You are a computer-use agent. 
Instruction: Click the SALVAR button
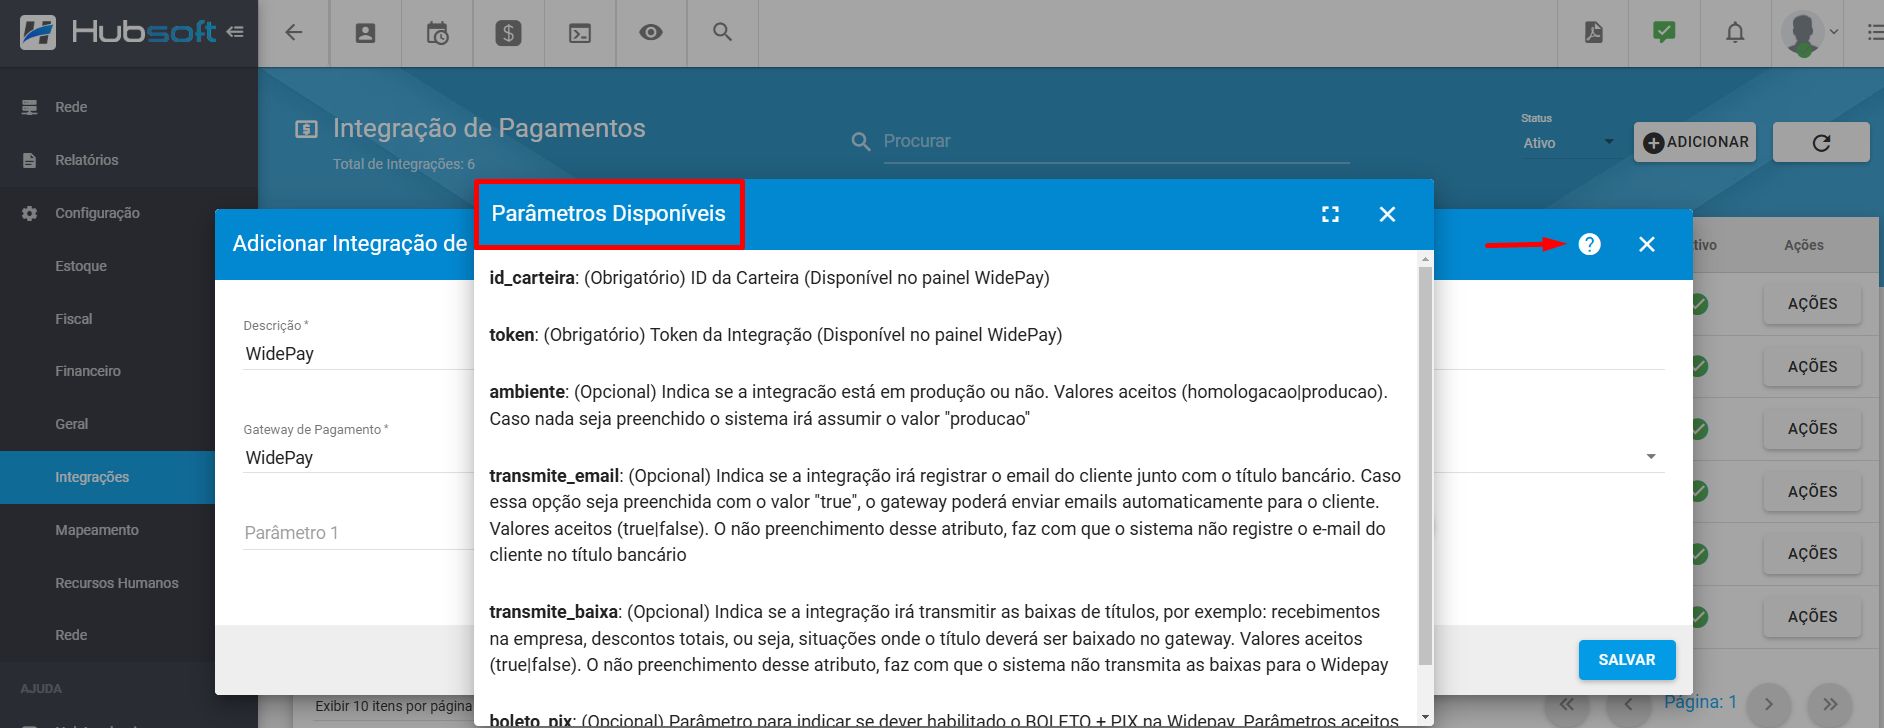point(1627,660)
